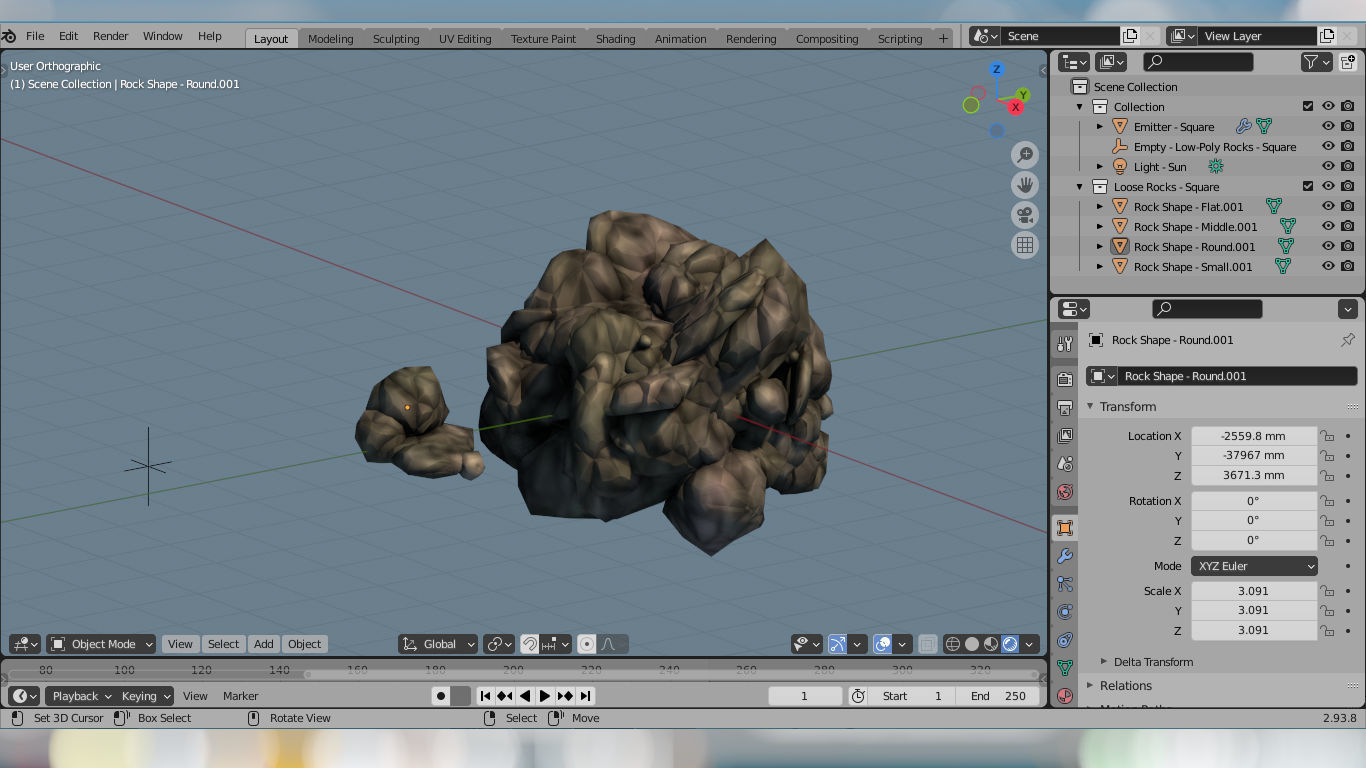Open the Keying dropdown in timeline
Viewport: 1366px width, 768px height.
point(145,696)
